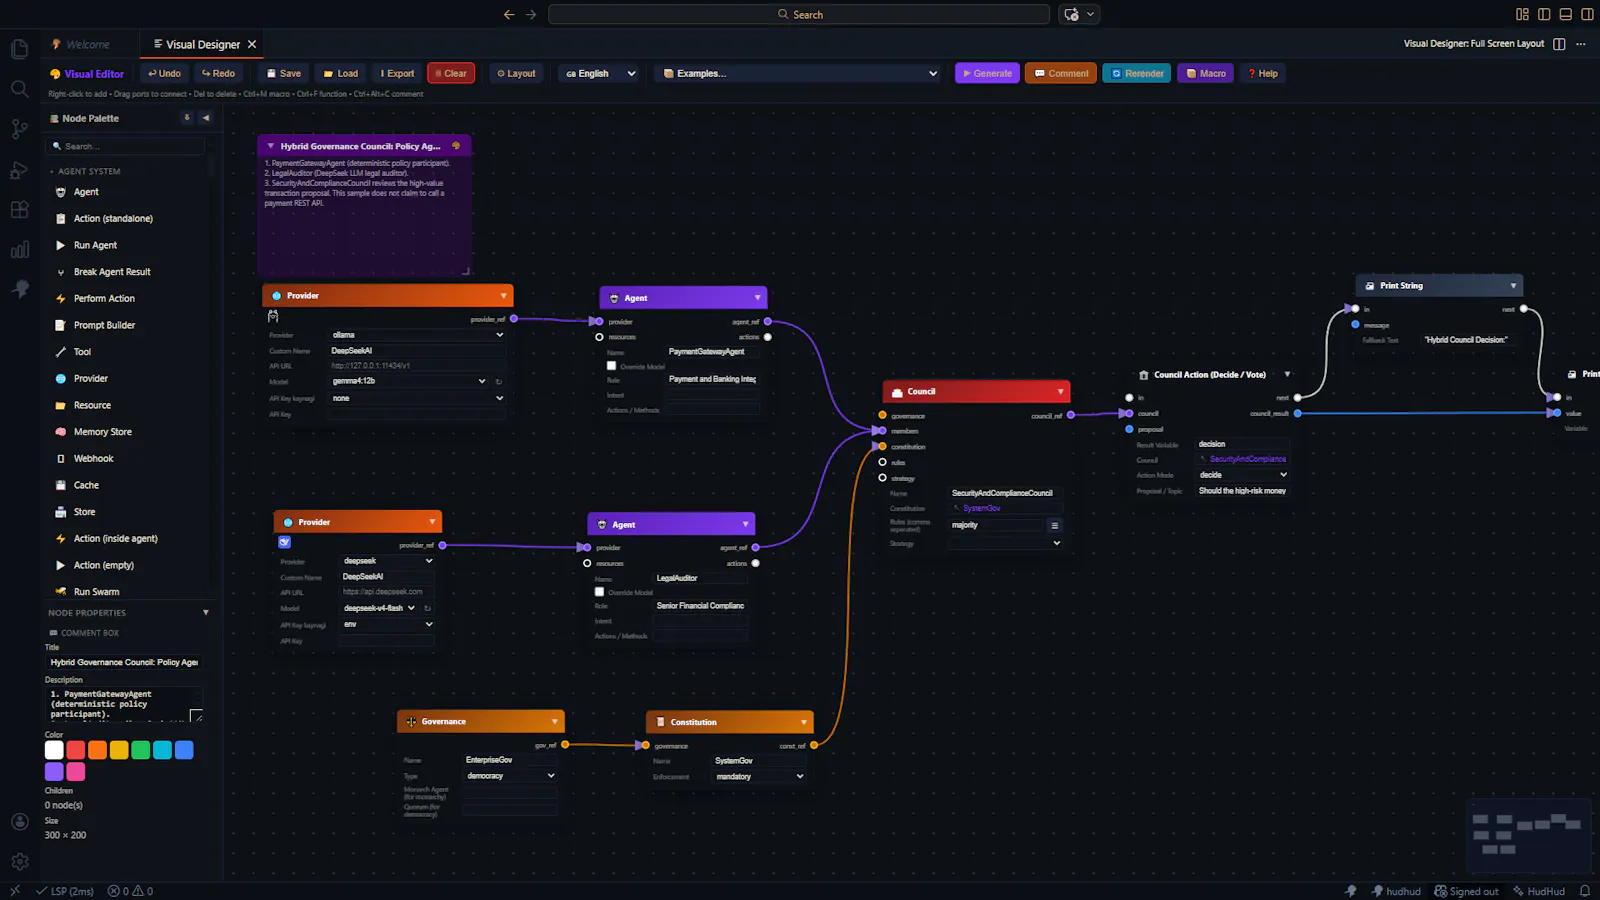Open Source Control in the activity bar

(19, 129)
